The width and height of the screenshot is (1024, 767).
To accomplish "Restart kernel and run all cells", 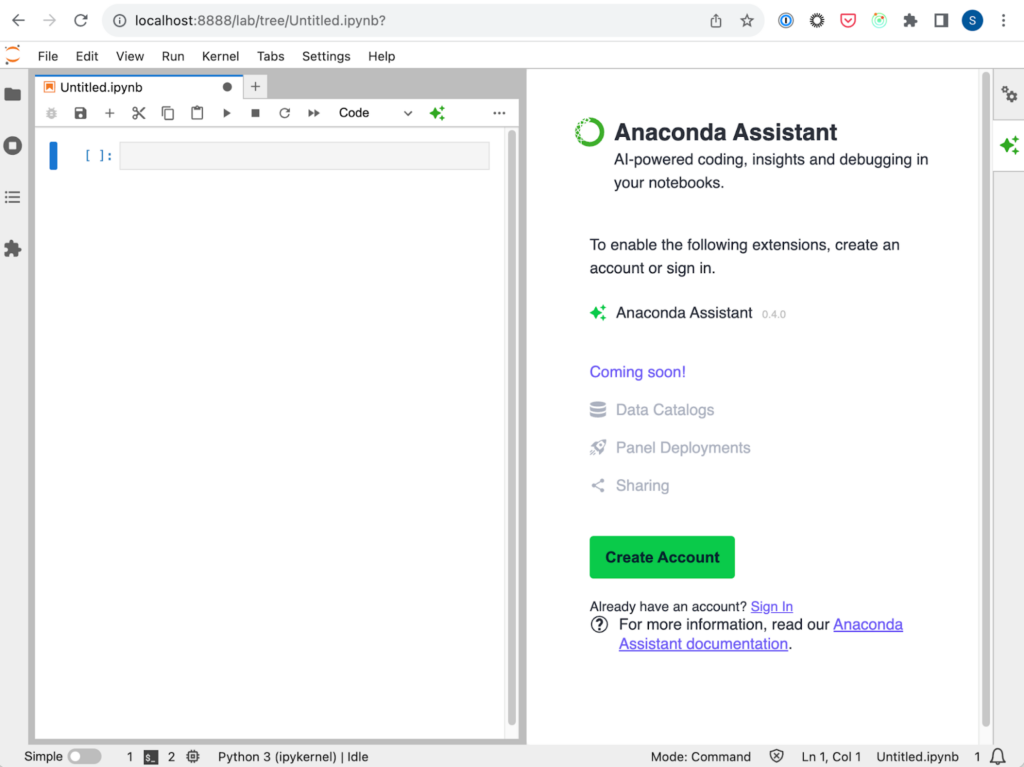I will point(314,113).
